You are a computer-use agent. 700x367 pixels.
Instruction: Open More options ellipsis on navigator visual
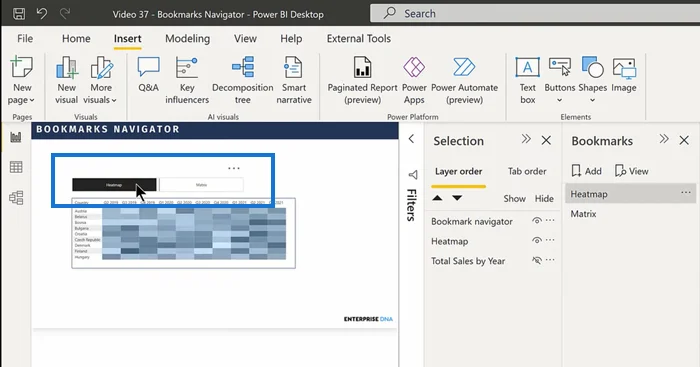click(x=234, y=168)
